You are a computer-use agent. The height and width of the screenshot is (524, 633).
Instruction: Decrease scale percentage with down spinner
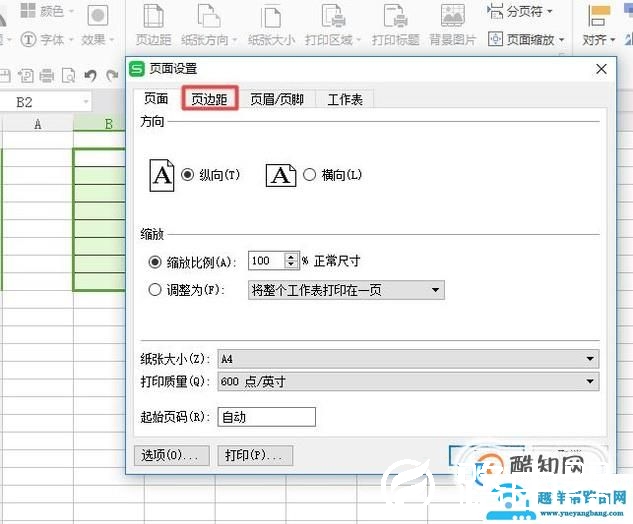[291, 264]
